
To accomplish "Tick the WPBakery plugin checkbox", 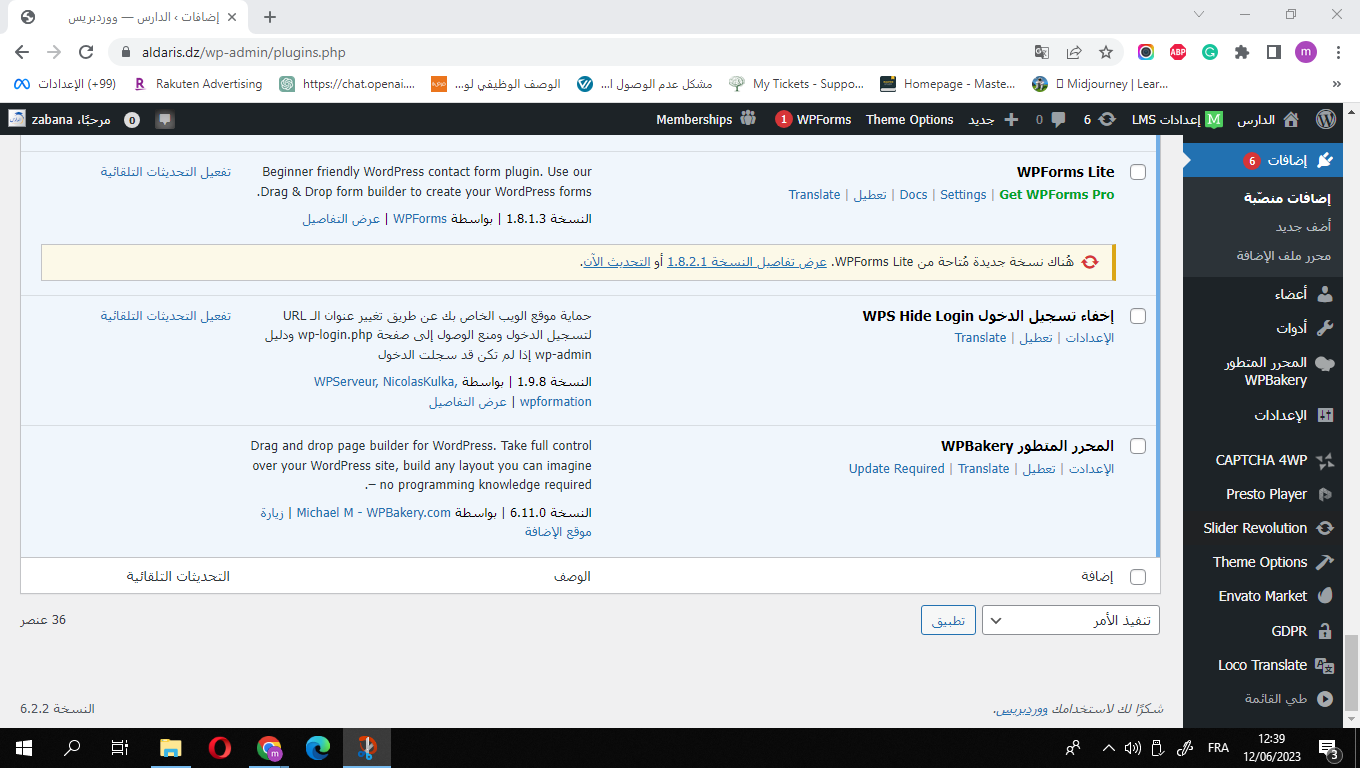I will 1137,446.
